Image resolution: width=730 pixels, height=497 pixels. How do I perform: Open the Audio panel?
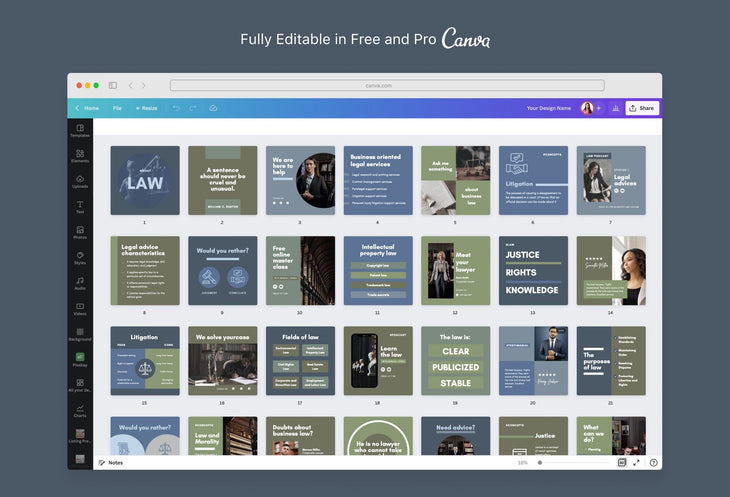pyautogui.click(x=80, y=283)
